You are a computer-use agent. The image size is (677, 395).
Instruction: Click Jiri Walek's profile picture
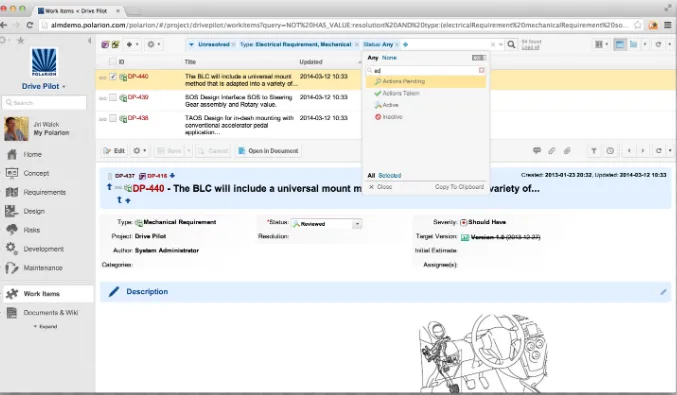(16, 129)
